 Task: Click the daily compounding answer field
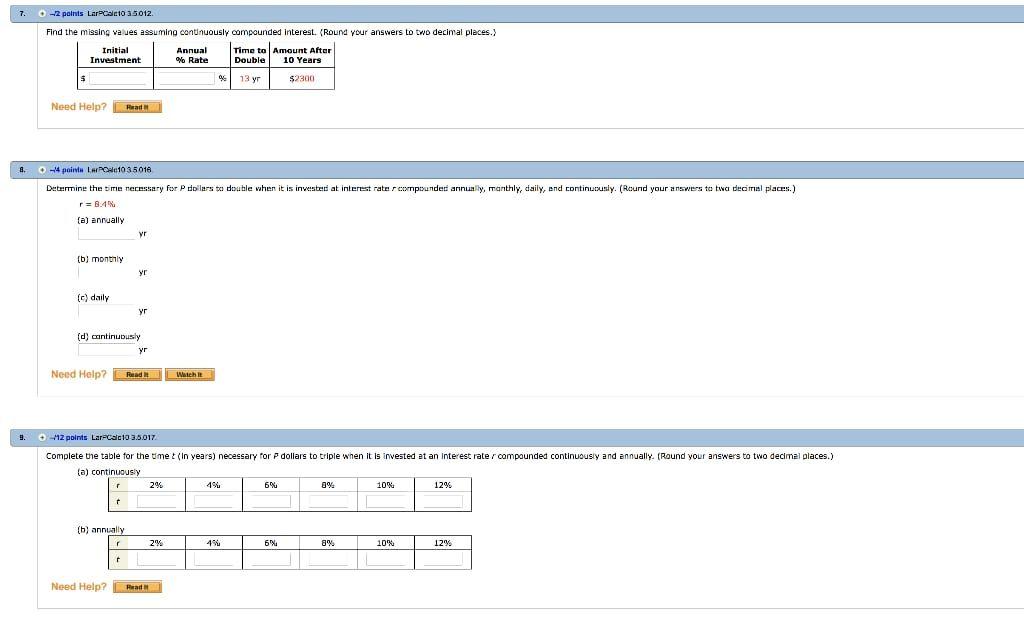107,311
